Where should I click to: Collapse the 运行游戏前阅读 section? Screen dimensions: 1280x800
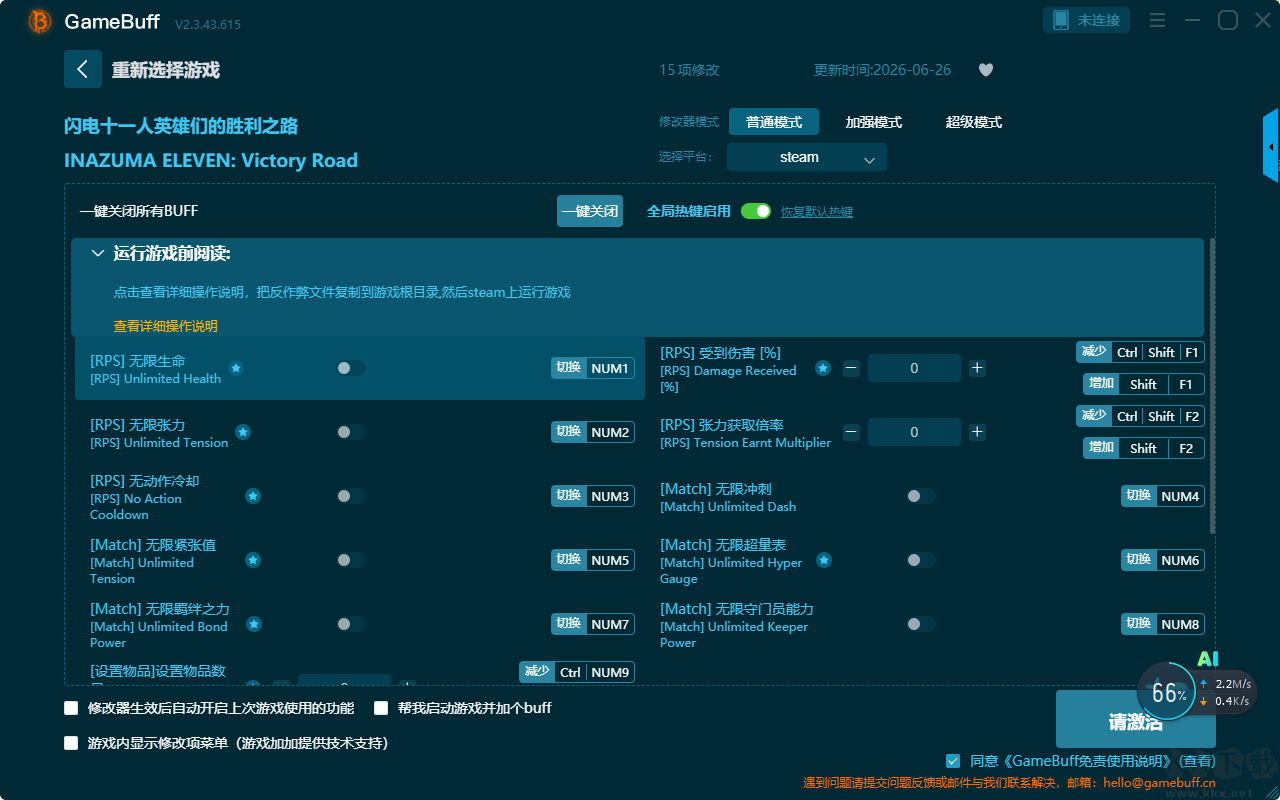pos(98,254)
